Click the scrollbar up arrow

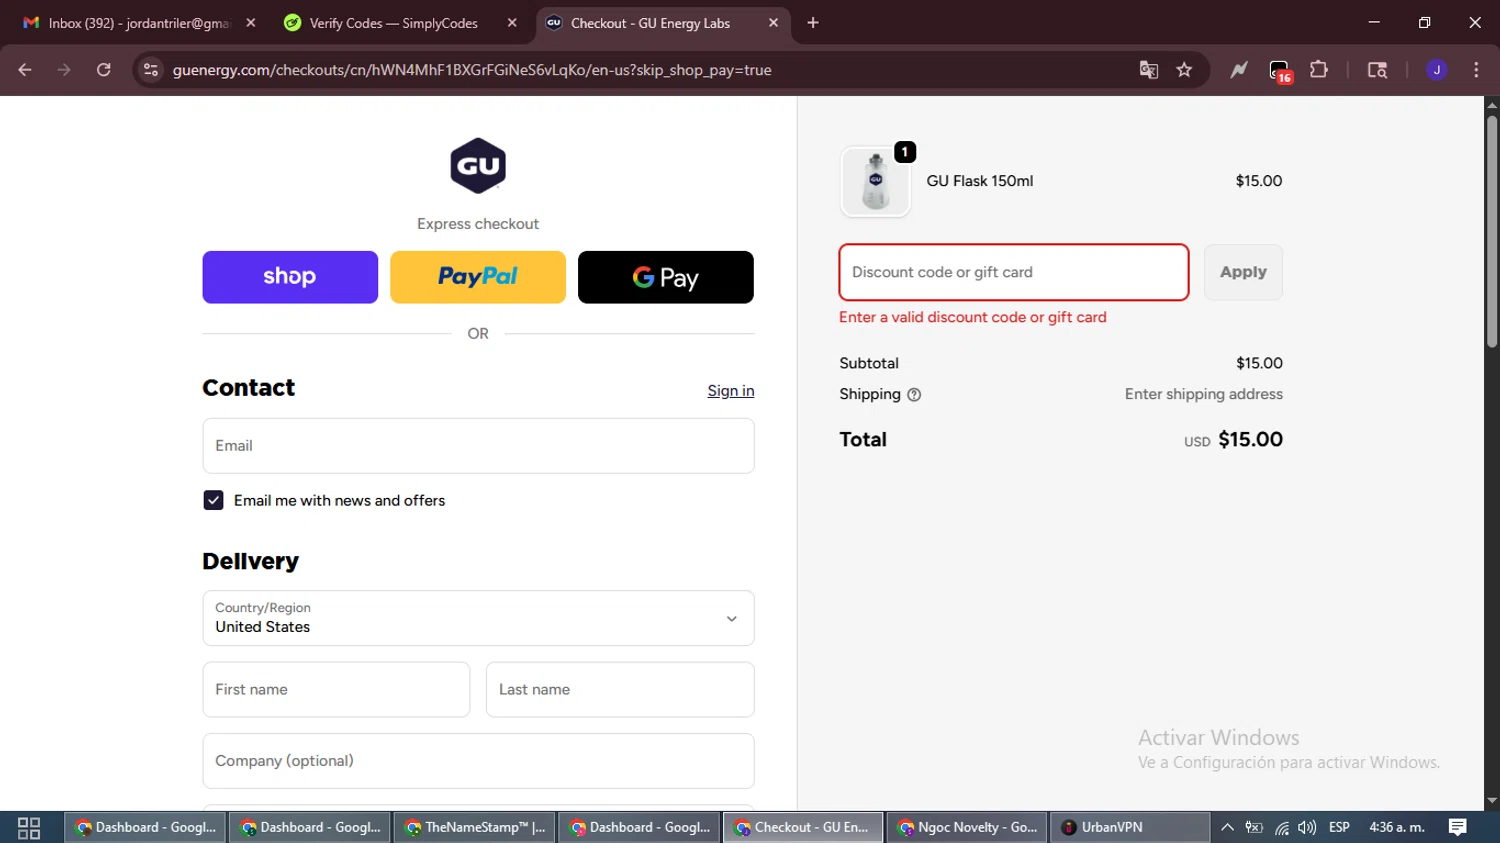pyautogui.click(x=1492, y=104)
